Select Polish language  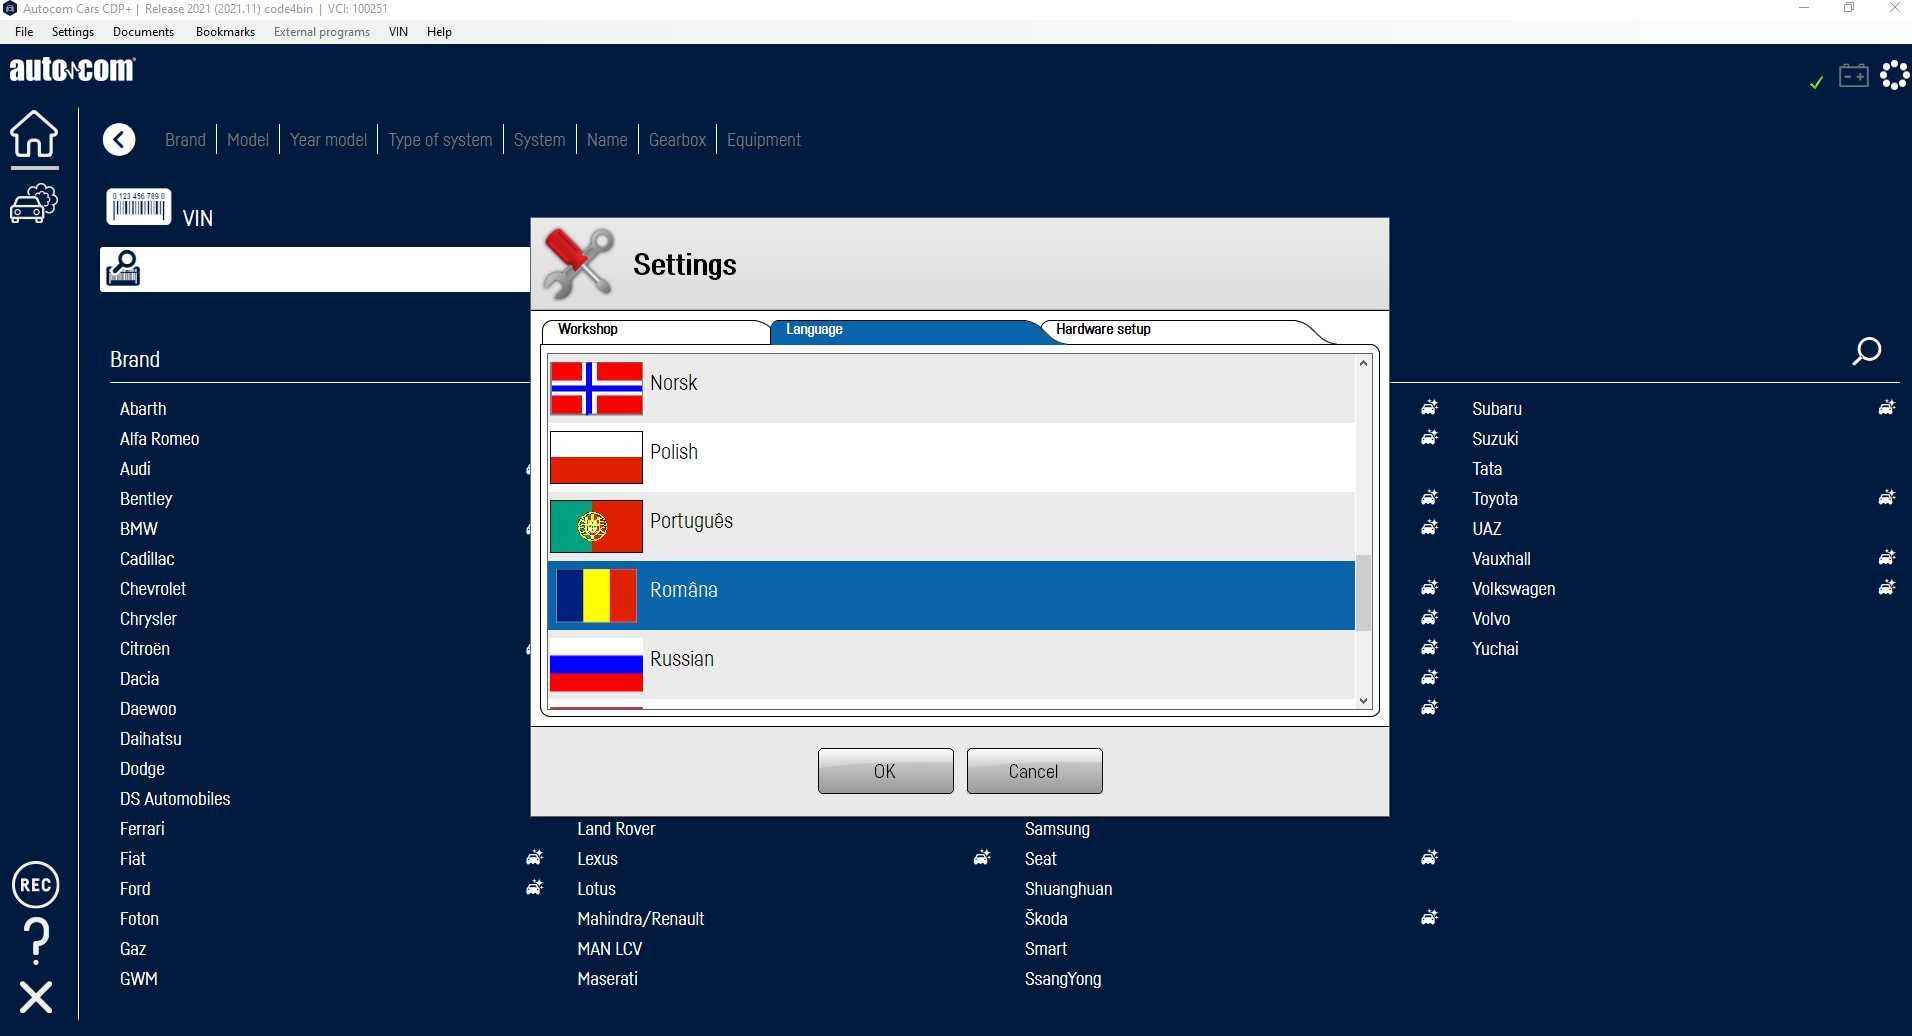click(951, 457)
